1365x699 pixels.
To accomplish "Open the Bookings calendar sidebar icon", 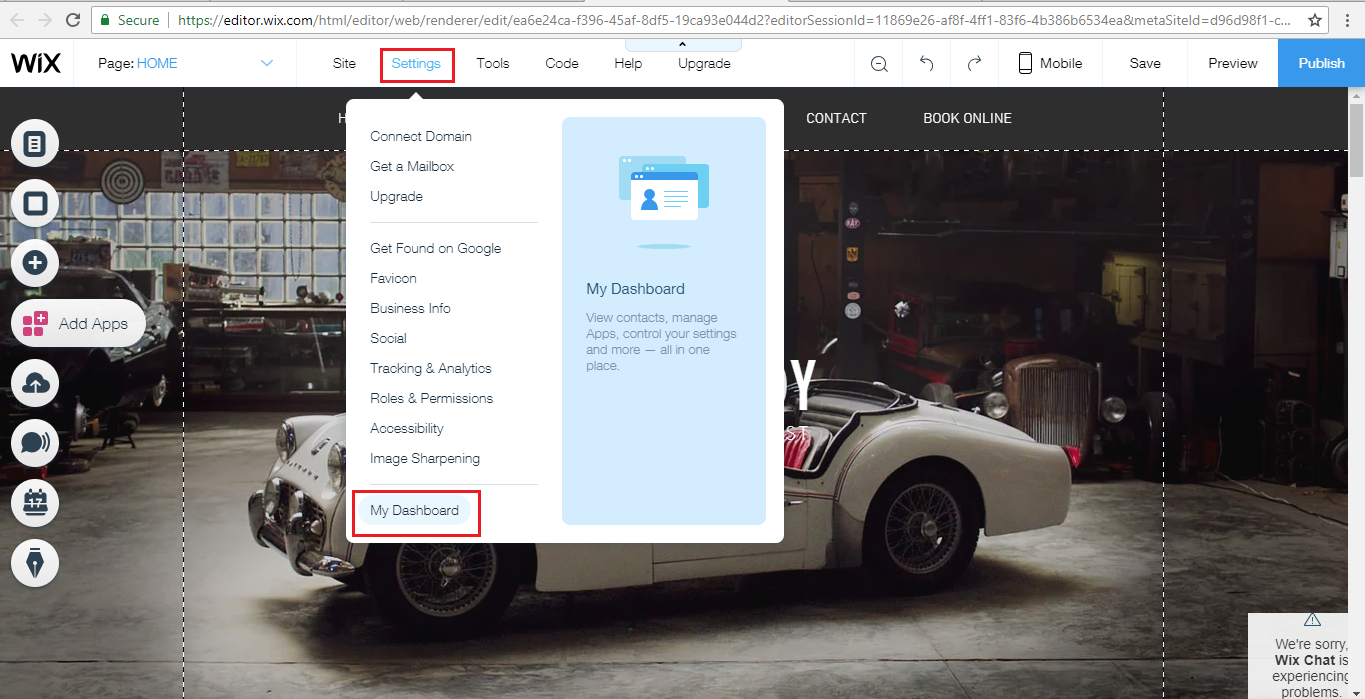I will [x=35, y=503].
